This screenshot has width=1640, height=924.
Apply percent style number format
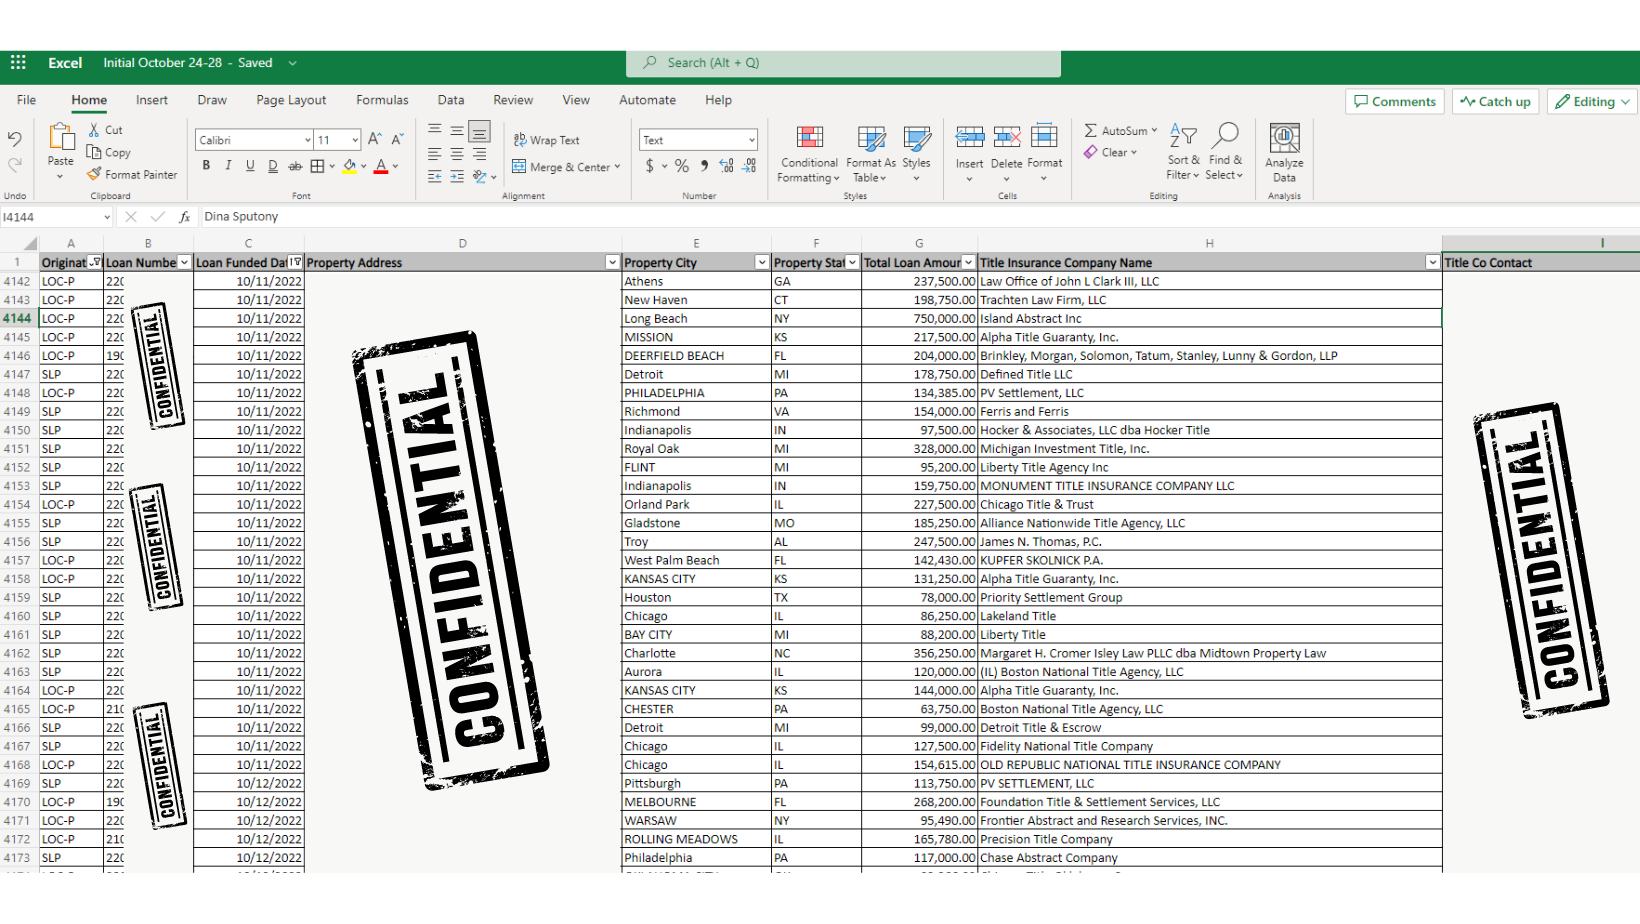coord(682,166)
